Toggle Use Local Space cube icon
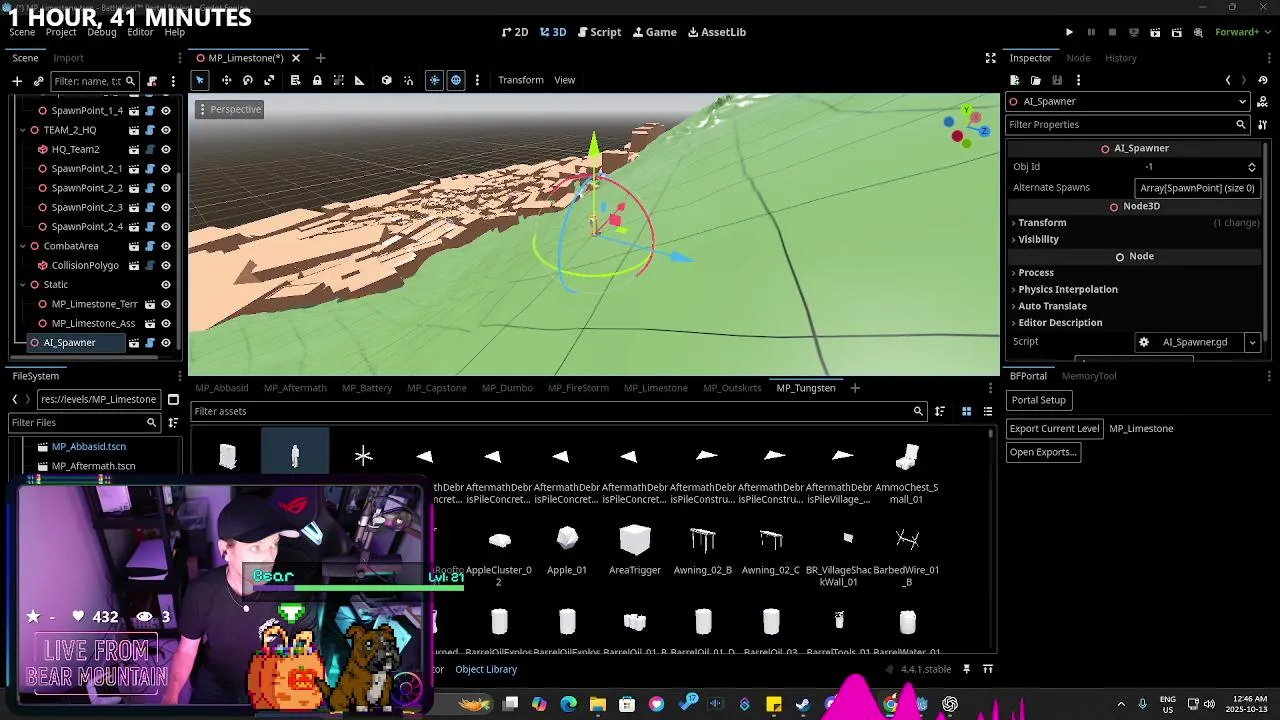 (x=386, y=80)
